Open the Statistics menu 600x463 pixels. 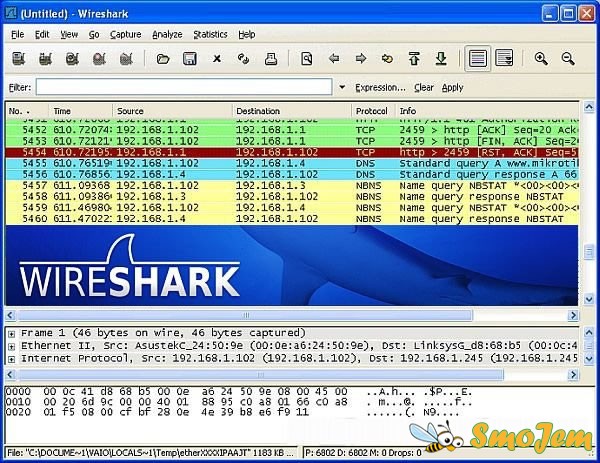[x=210, y=34]
